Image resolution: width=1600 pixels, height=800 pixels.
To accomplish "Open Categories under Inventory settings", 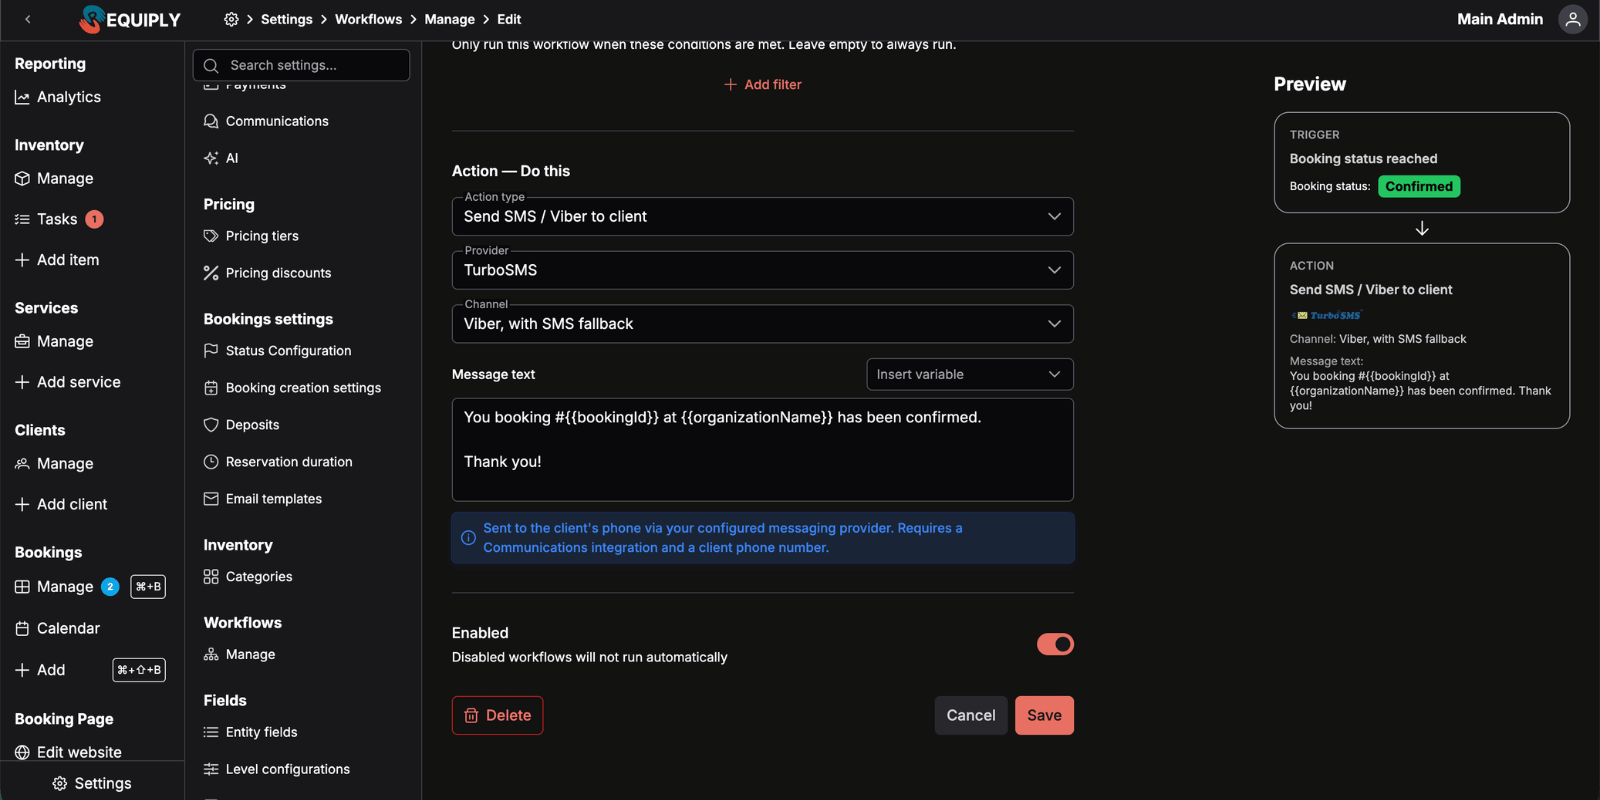I will point(248,577).
